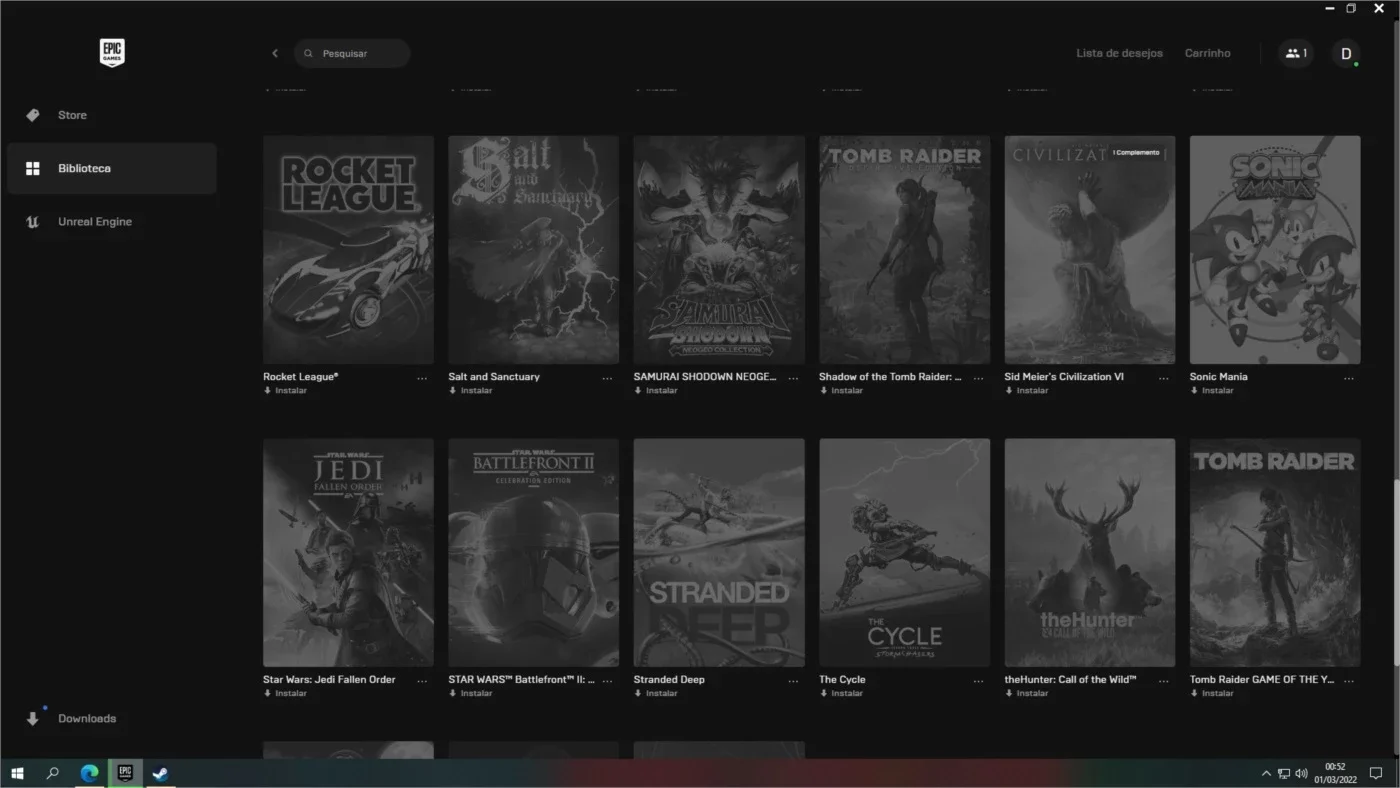Open Rocket League options three-dot menu
This screenshot has width=1400, height=788.
pyautogui.click(x=422, y=378)
